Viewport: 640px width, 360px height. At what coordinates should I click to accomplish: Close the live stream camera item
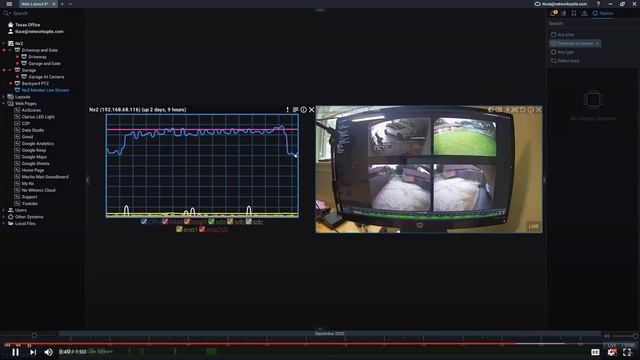[x=539, y=110]
